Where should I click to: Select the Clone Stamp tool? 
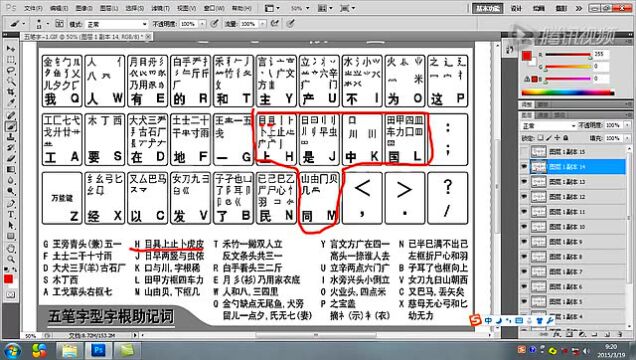pos(11,137)
